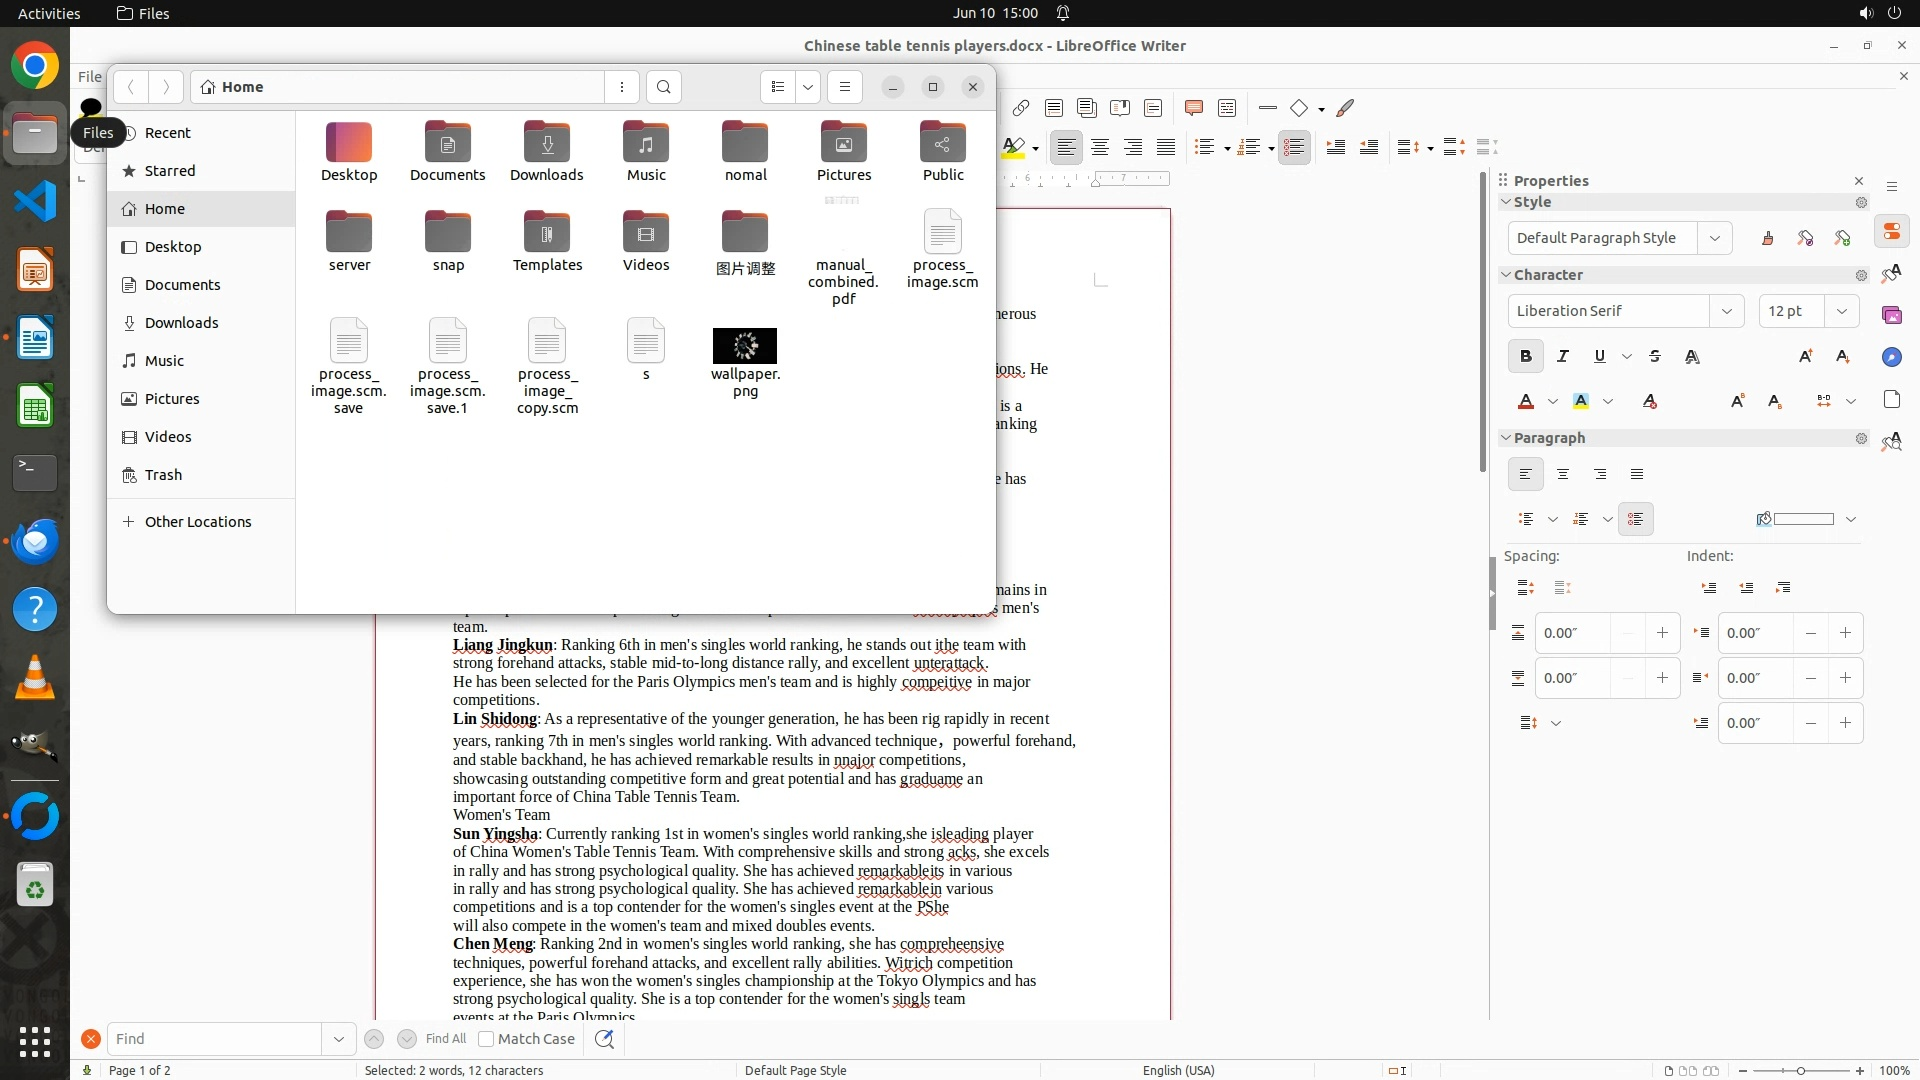Open the font size dropdown
The width and height of the screenshot is (1920, 1080).
(x=1841, y=311)
